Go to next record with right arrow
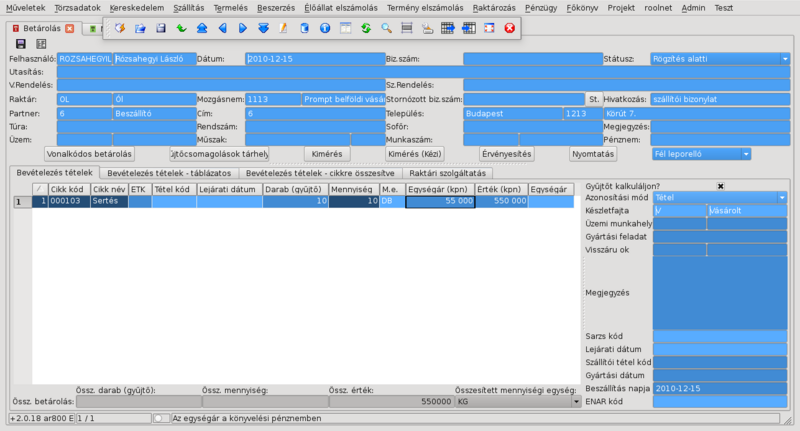Screen dimensions: 800x431 pos(243,27)
